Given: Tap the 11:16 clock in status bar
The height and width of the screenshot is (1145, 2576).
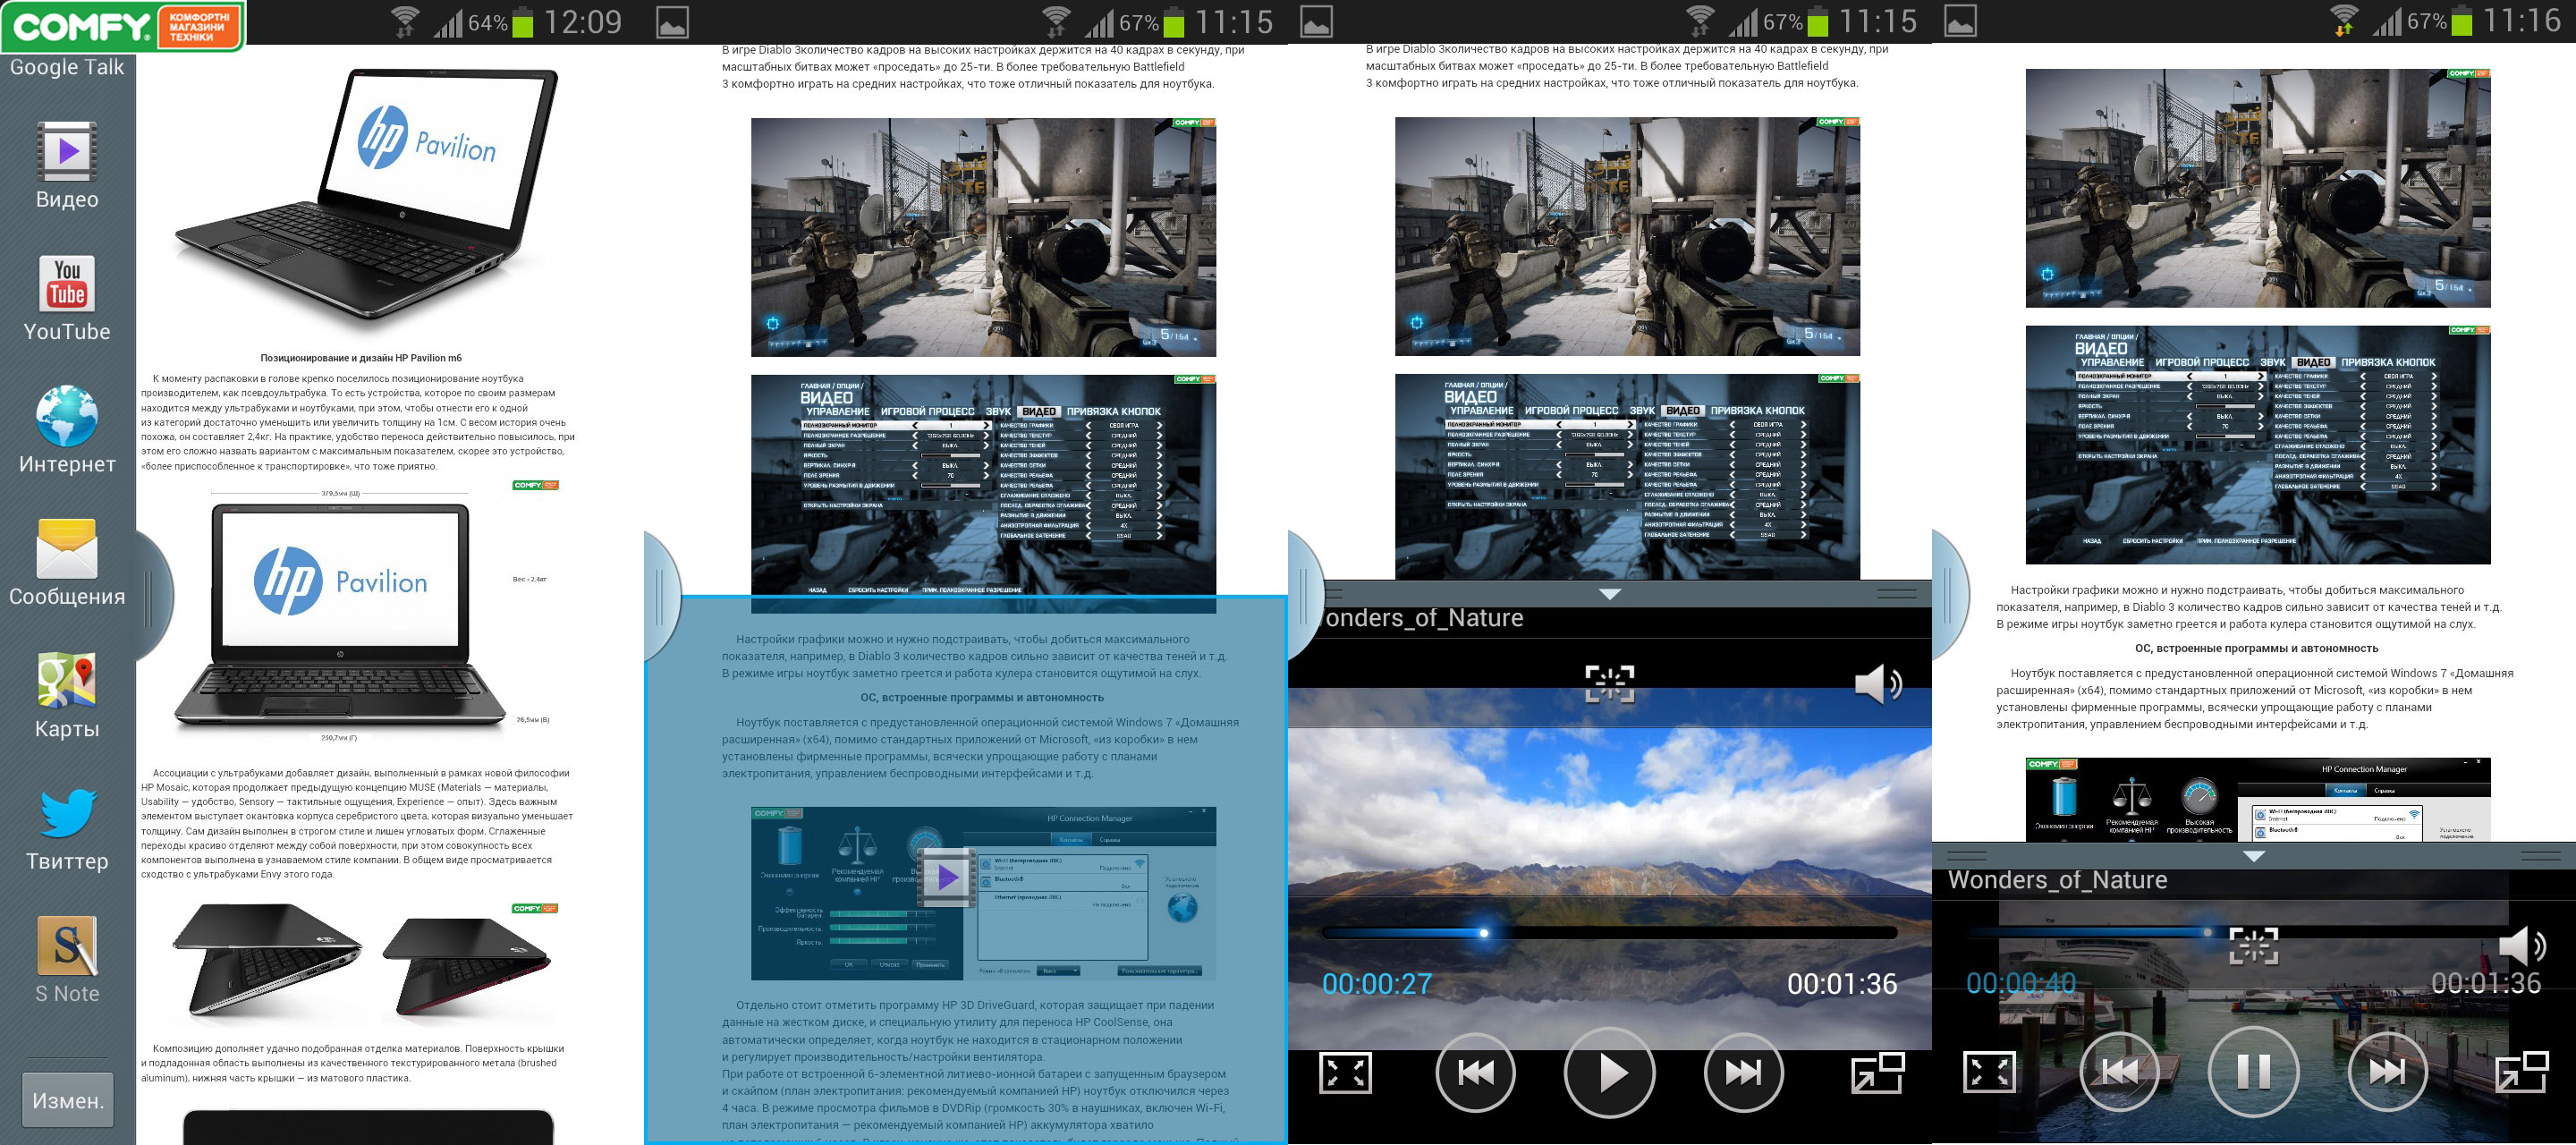Looking at the screenshot, I should 2522,21.
